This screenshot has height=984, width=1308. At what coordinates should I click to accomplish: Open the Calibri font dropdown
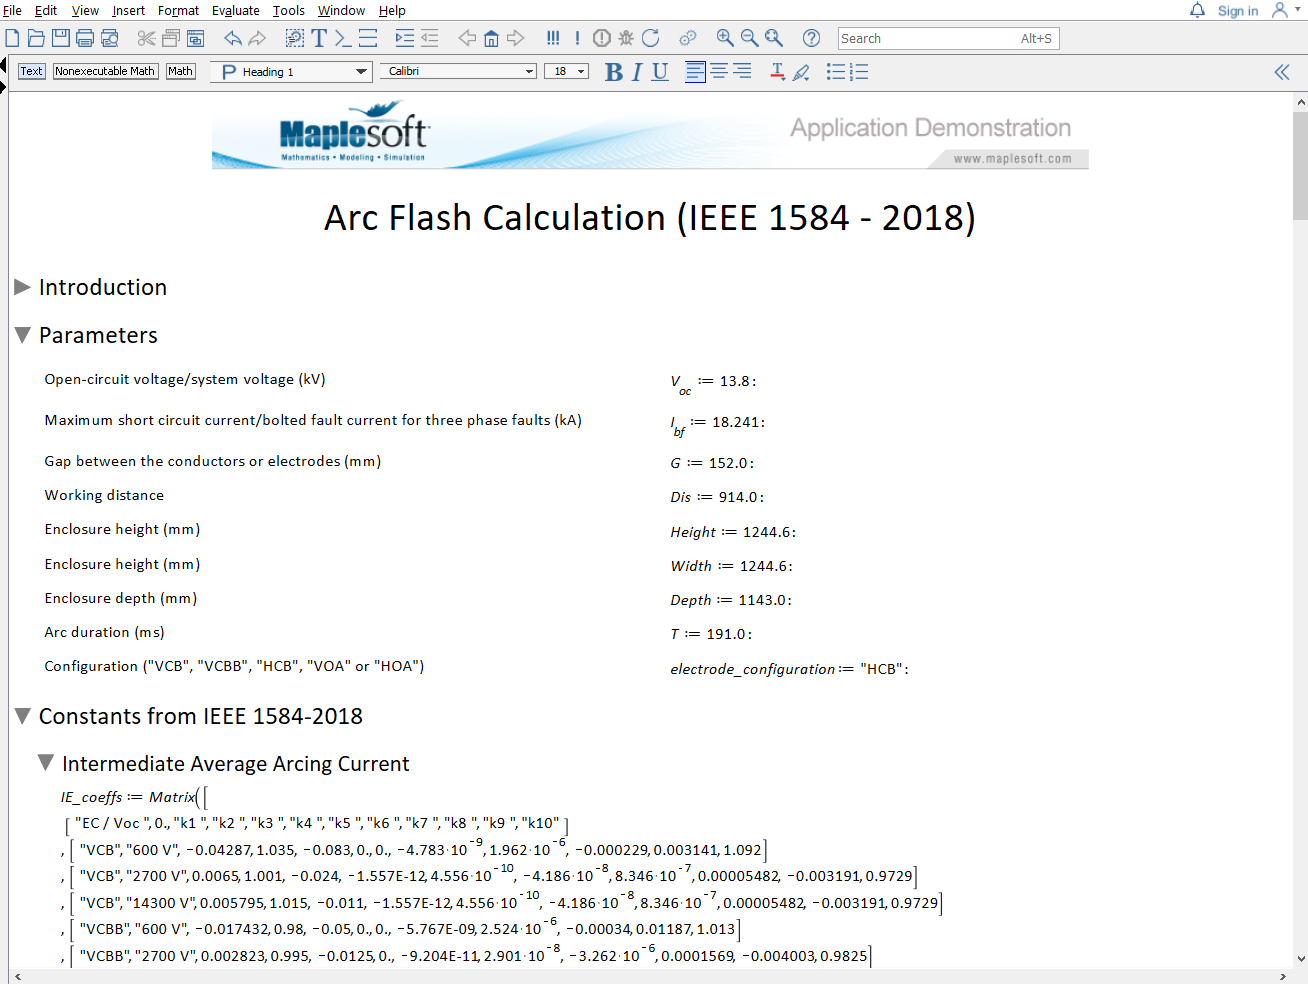point(459,72)
